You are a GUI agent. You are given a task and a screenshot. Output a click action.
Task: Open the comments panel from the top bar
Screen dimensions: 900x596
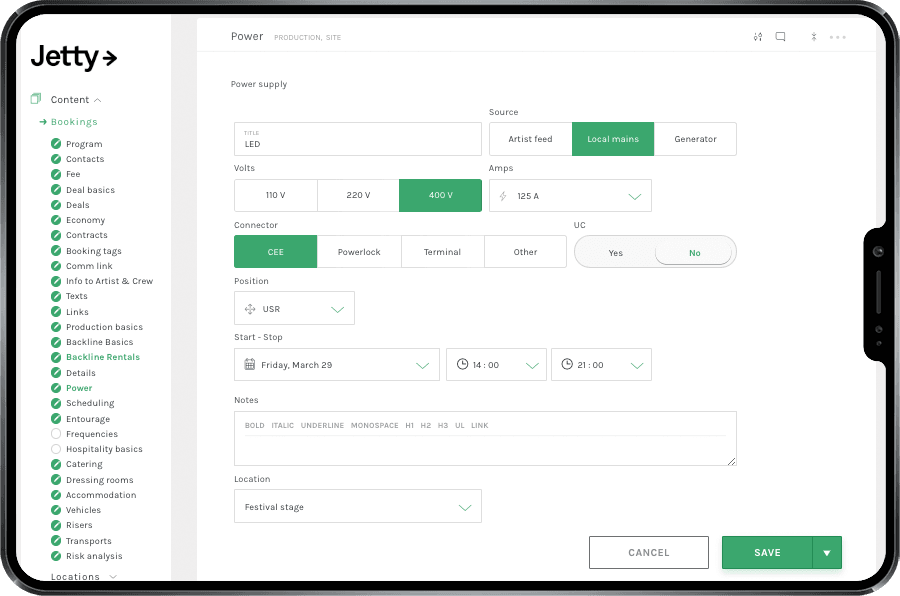tap(780, 36)
